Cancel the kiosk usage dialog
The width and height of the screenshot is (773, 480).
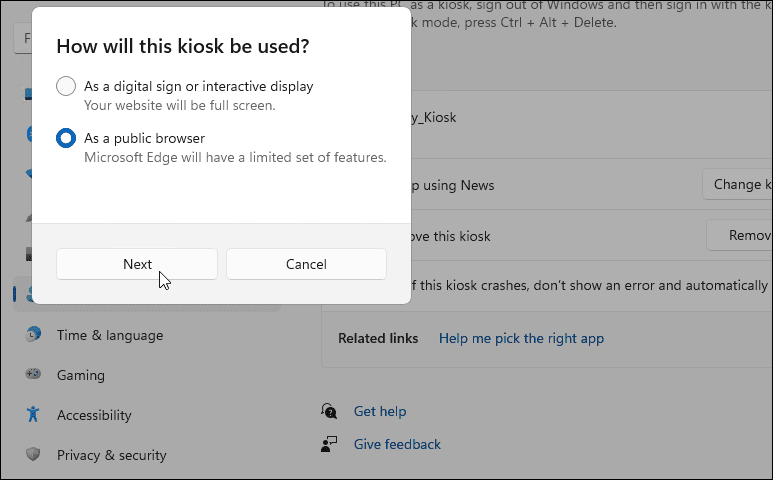point(306,264)
